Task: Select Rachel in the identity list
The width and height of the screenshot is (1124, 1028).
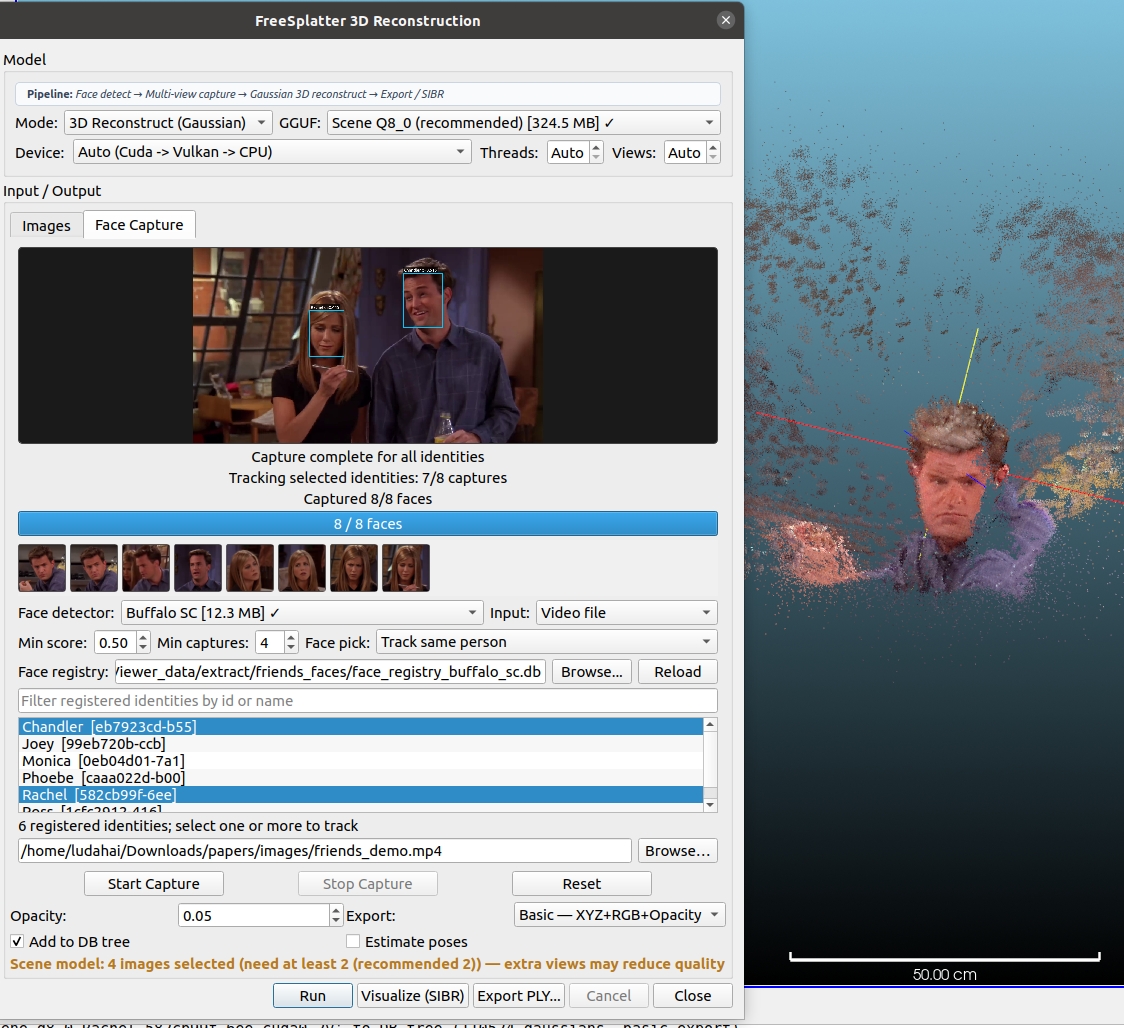Action: coord(361,795)
